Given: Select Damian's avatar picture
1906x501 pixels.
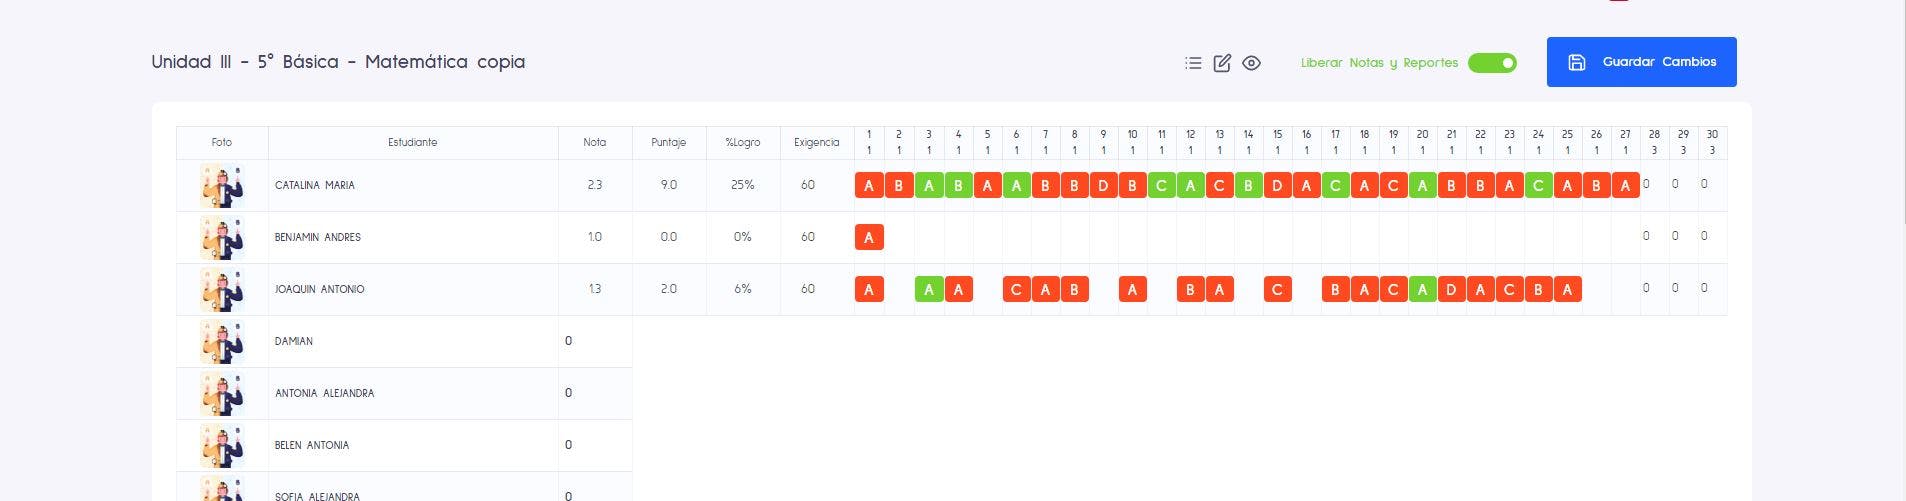Looking at the screenshot, I should [222, 342].
